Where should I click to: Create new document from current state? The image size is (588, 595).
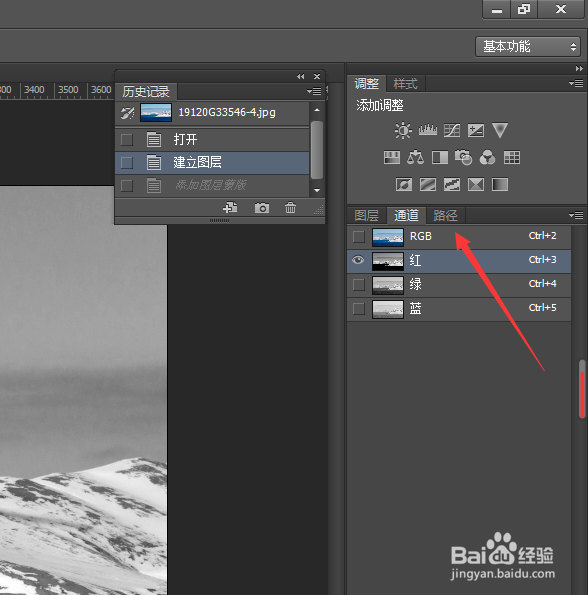click(x=230, y=208)
